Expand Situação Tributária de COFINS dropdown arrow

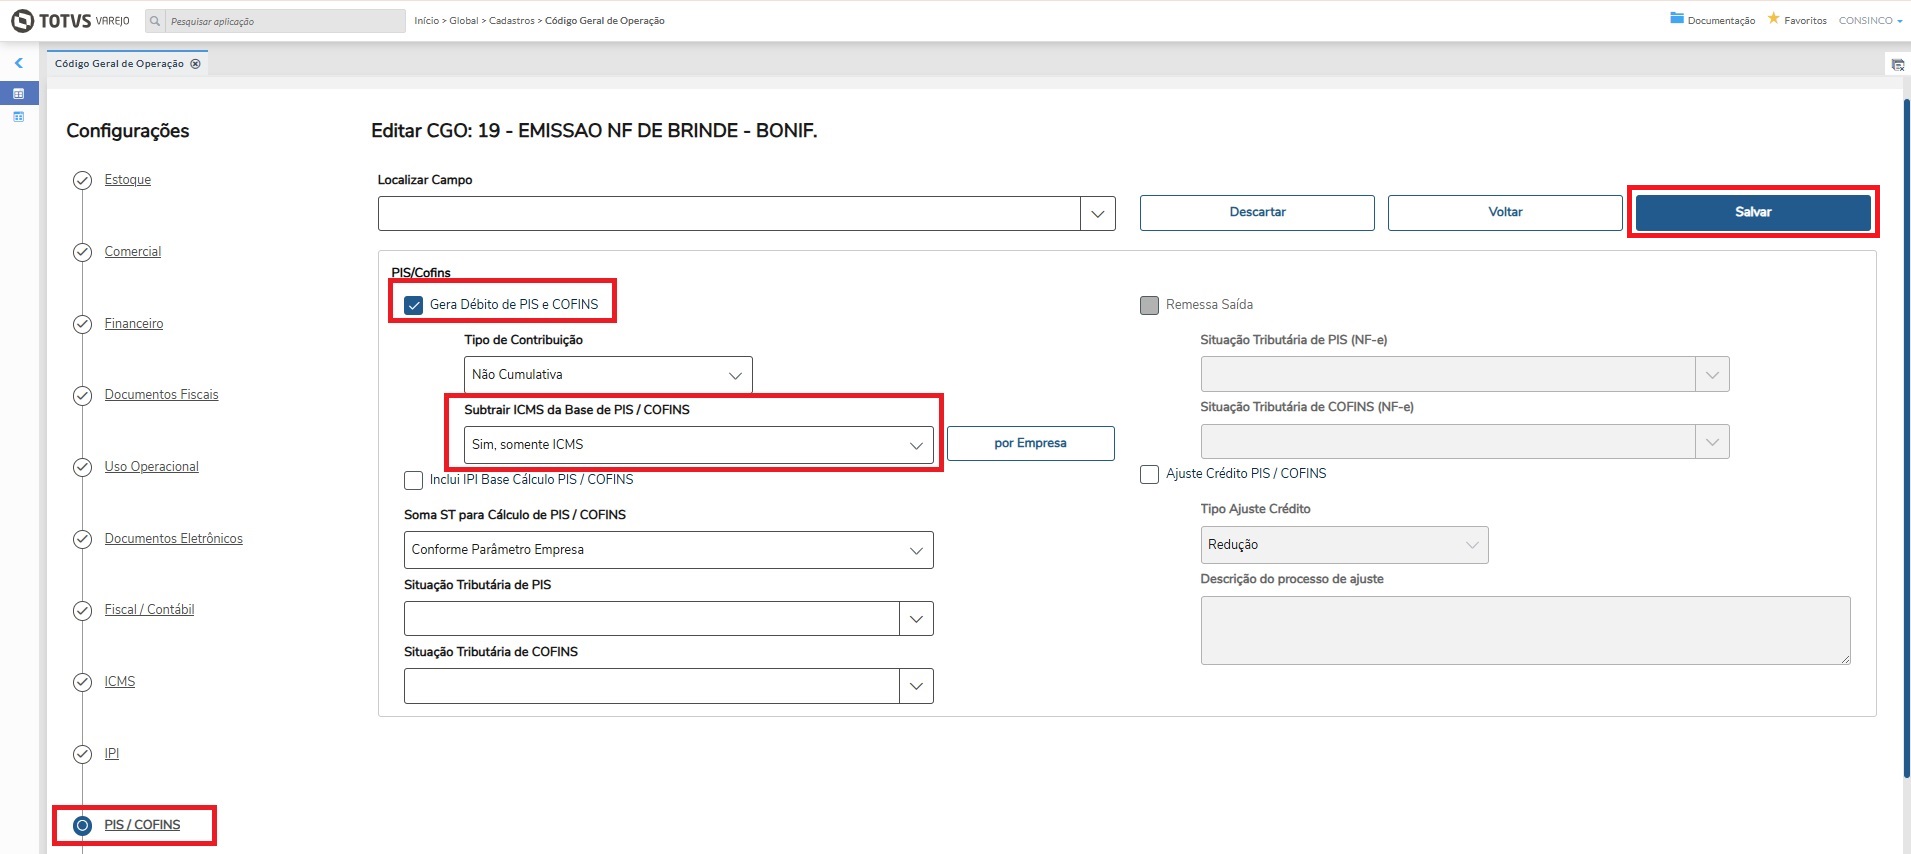916,686
